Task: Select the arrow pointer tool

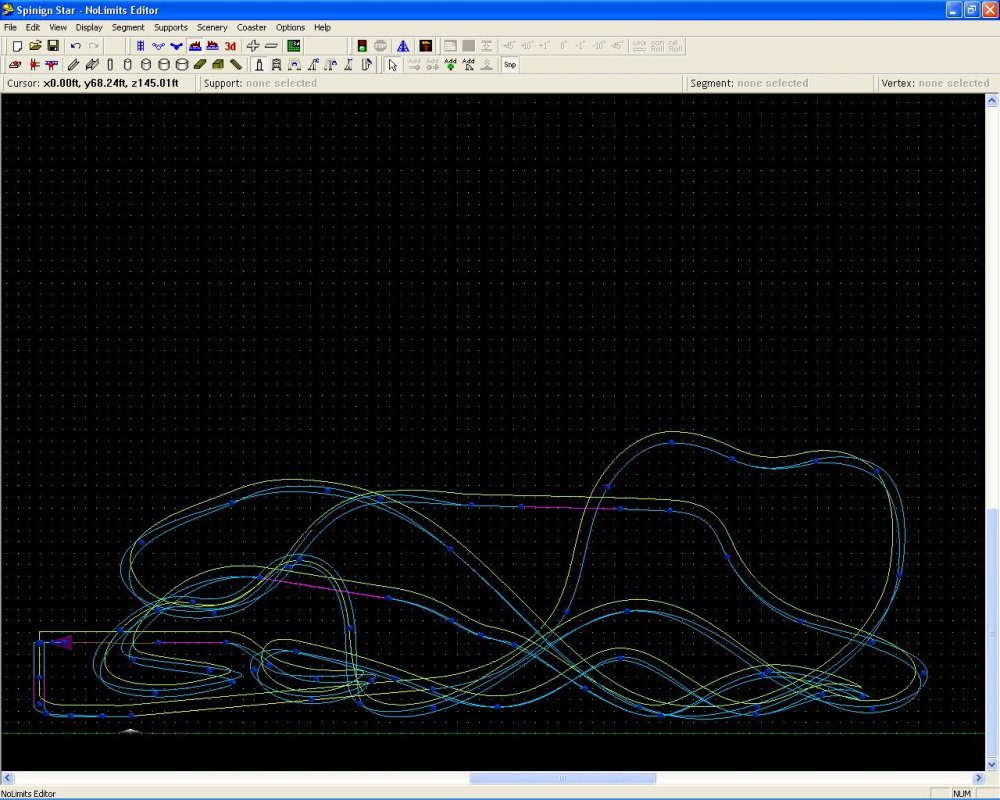Action: 392,65
